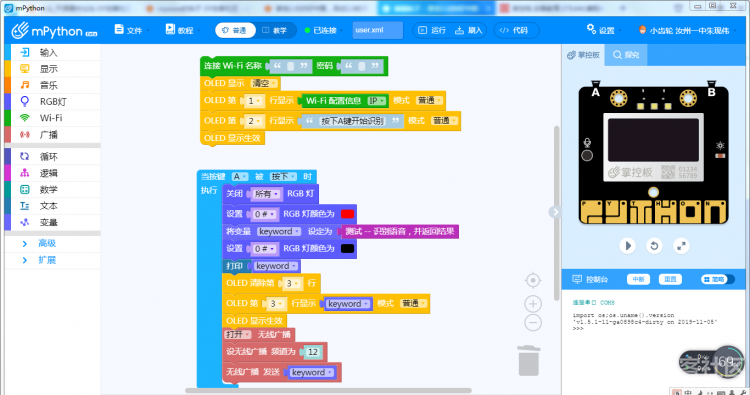The height and width of the screenshot is (395, 750).
Task: Open the line number 1 dropdown in OLED block
Action: point(254,101)
